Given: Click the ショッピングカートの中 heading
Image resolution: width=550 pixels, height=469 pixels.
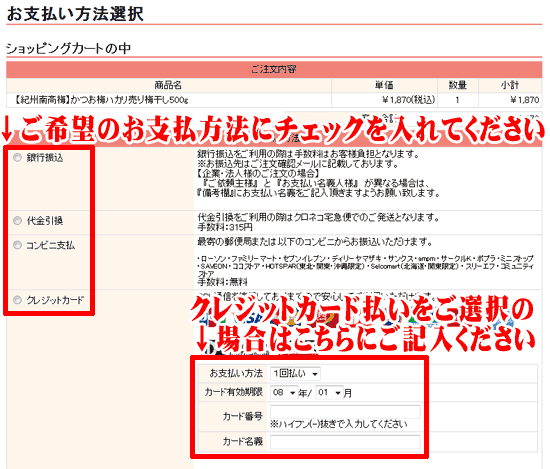Looking at the screenshot, I should click(69, 48).
